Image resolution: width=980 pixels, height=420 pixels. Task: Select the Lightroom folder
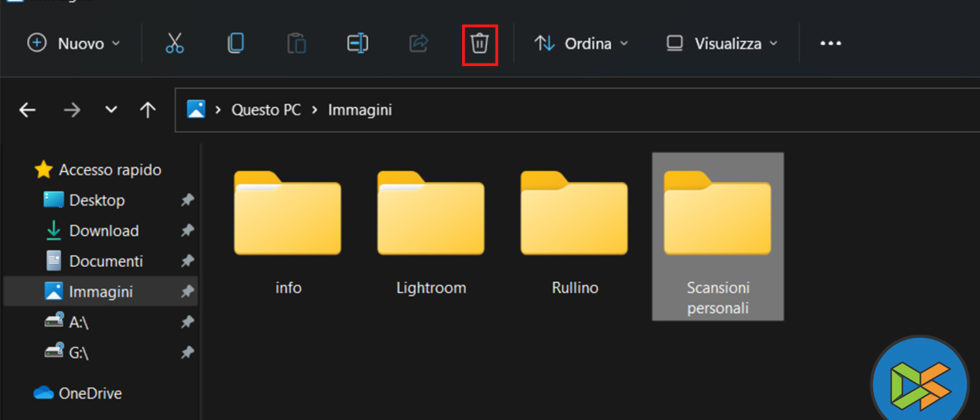(x=431, y=213)
